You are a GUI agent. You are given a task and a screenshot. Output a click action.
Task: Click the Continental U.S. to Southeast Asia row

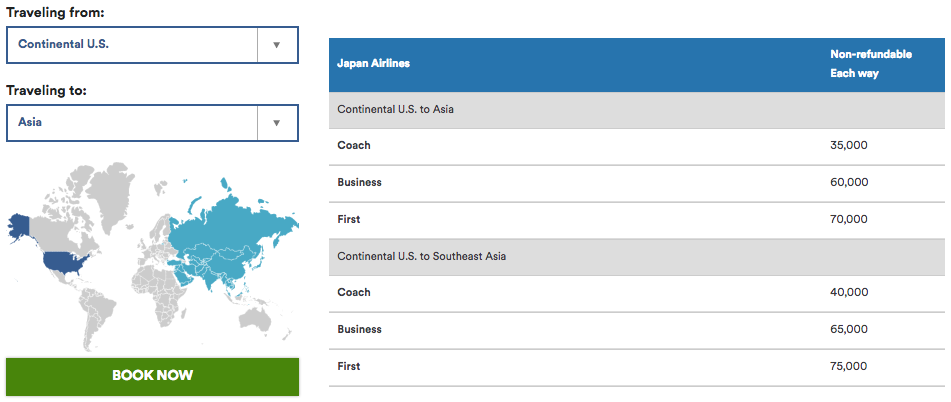640,257
